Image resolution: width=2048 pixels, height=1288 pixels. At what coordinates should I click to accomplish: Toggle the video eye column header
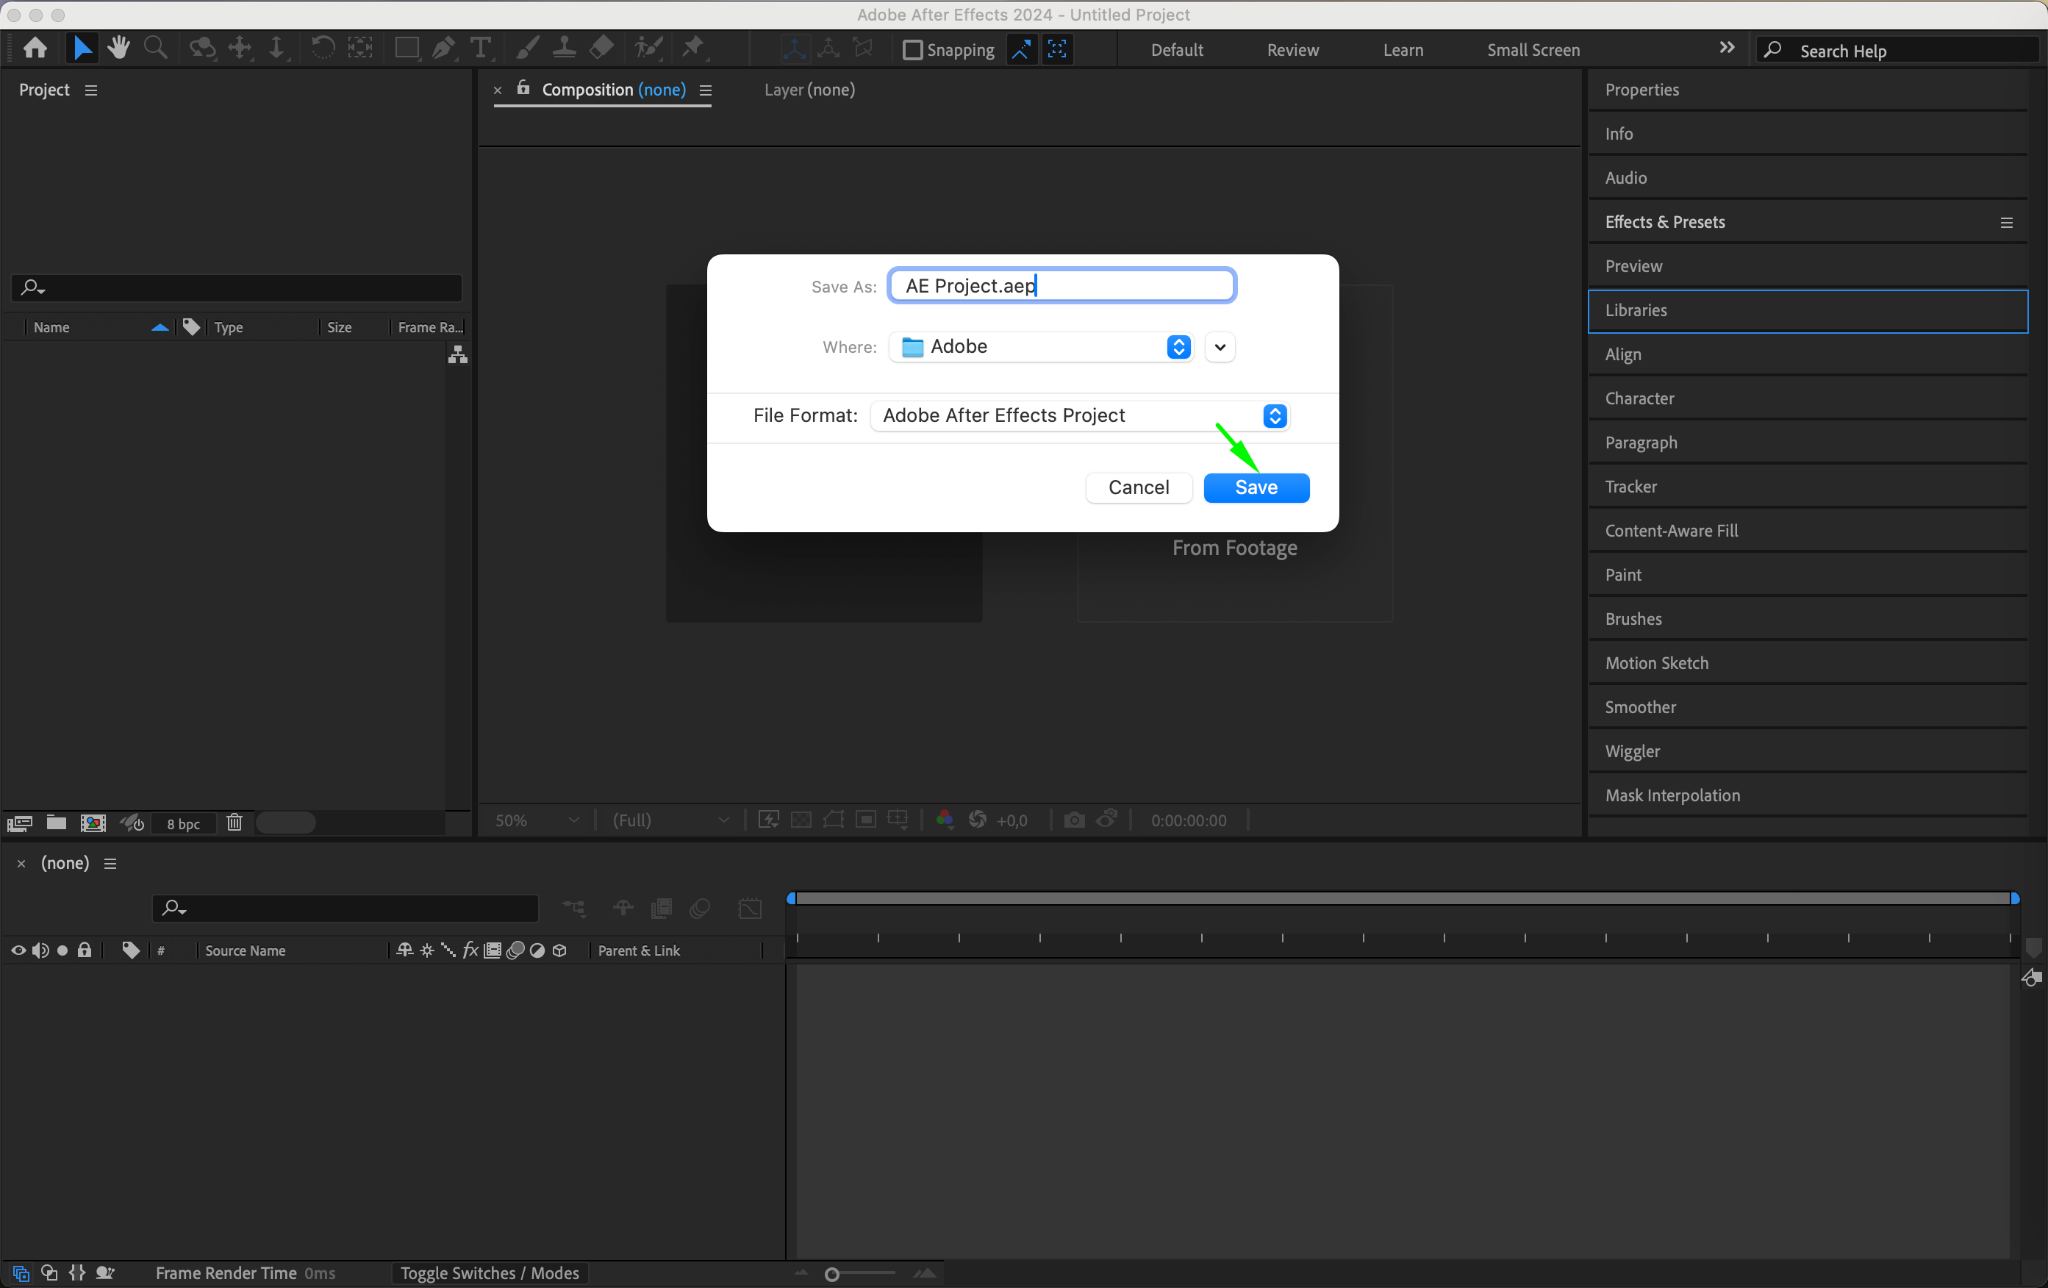18,950
